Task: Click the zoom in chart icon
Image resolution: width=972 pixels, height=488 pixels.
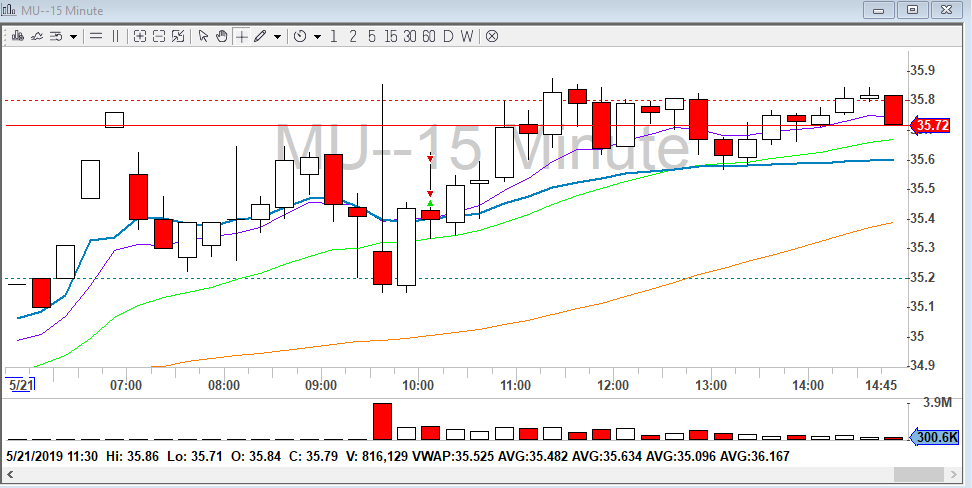Action: pyautogui.click(x=140, y=37)
